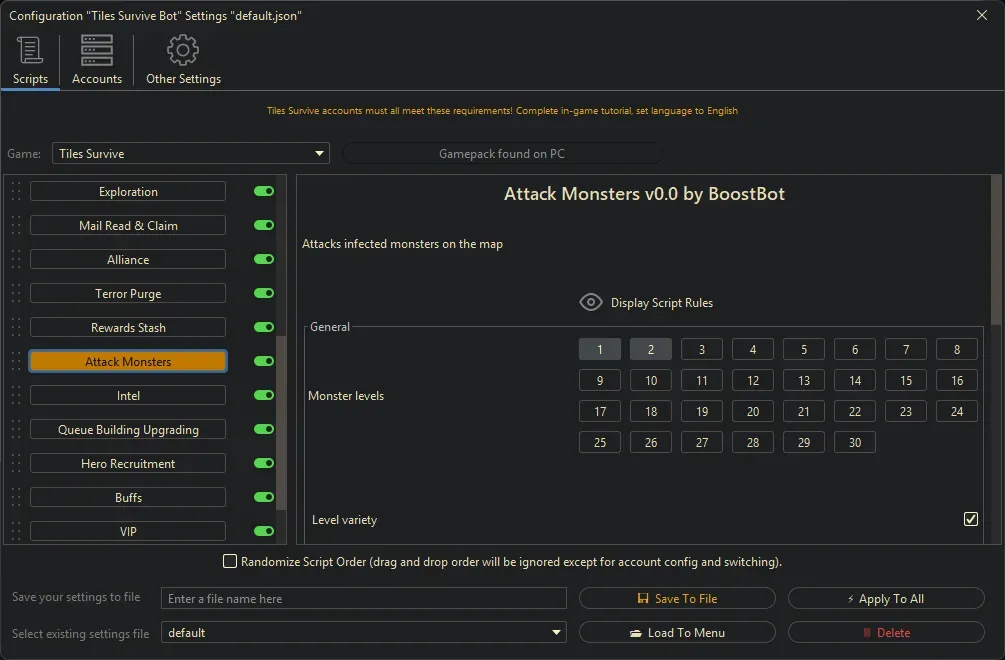Uncheck the Level variety checkbox
The image size is (1005, 660).
pos(970,519)
